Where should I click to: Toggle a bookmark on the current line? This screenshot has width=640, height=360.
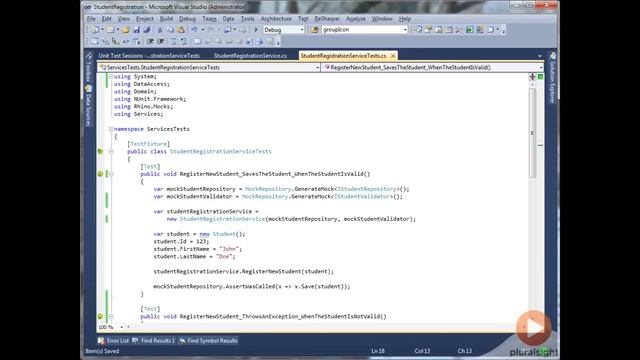[x=198, y=41]
